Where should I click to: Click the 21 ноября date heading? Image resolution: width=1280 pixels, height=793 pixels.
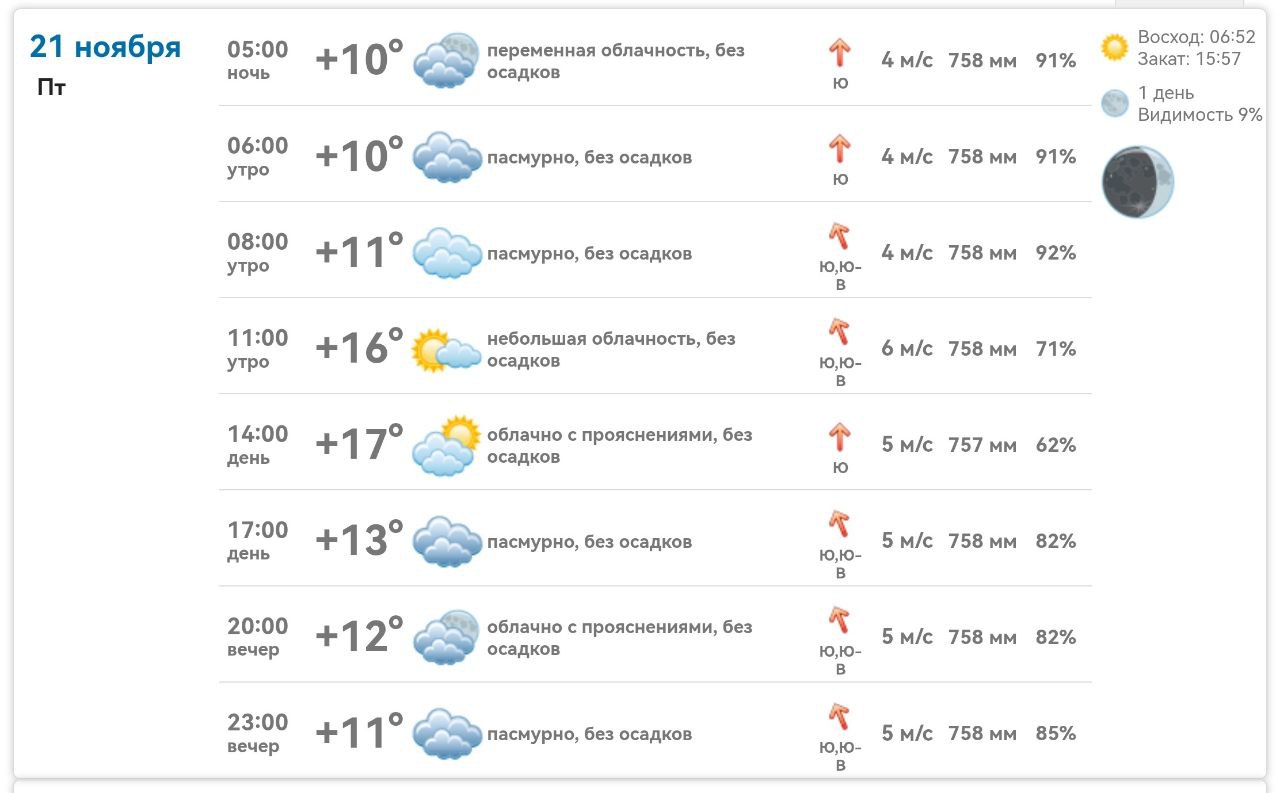pyautogui.click(x=105, y=46)
